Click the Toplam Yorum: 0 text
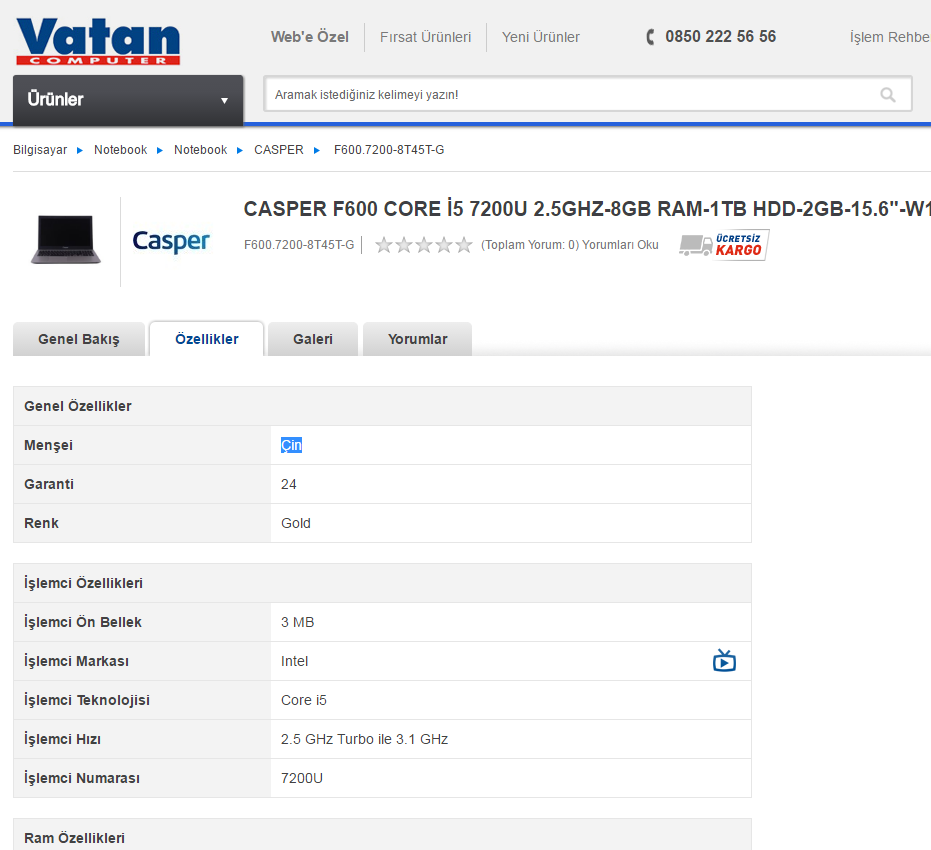Viewport: 931px width, 850px height. click(530, 245)
